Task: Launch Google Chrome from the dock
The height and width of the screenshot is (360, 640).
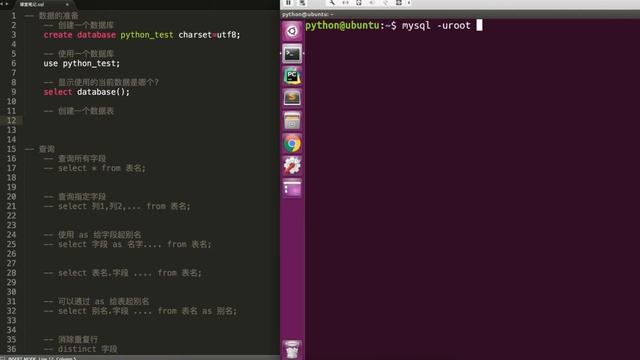Action: pyautogui.click(x=292, y=144)
